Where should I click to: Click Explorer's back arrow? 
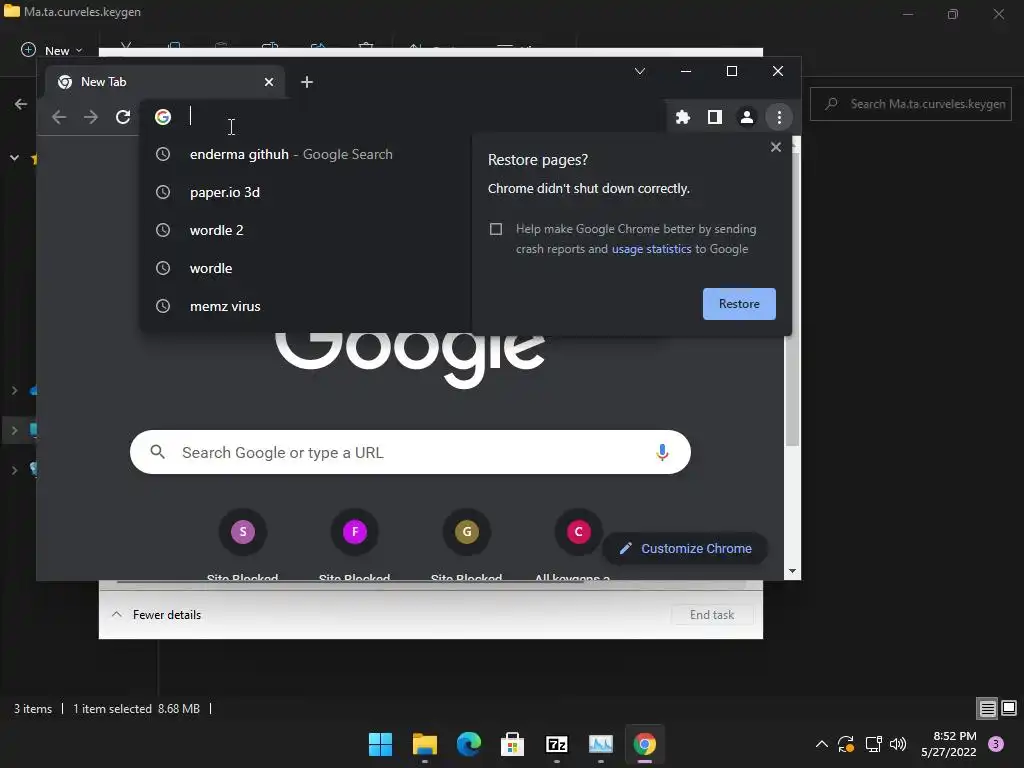(21, 104)
